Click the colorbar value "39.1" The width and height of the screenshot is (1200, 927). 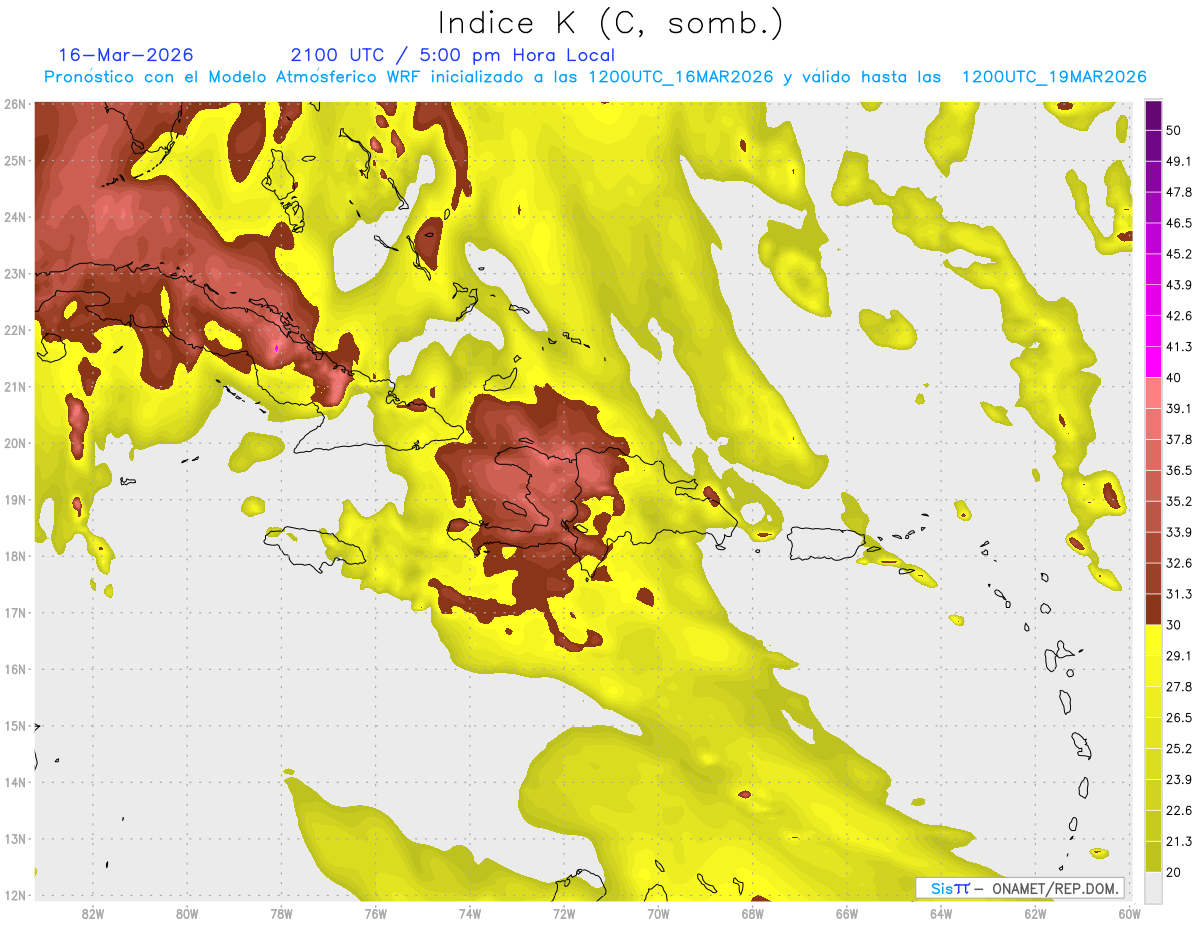click(1179, 408)
